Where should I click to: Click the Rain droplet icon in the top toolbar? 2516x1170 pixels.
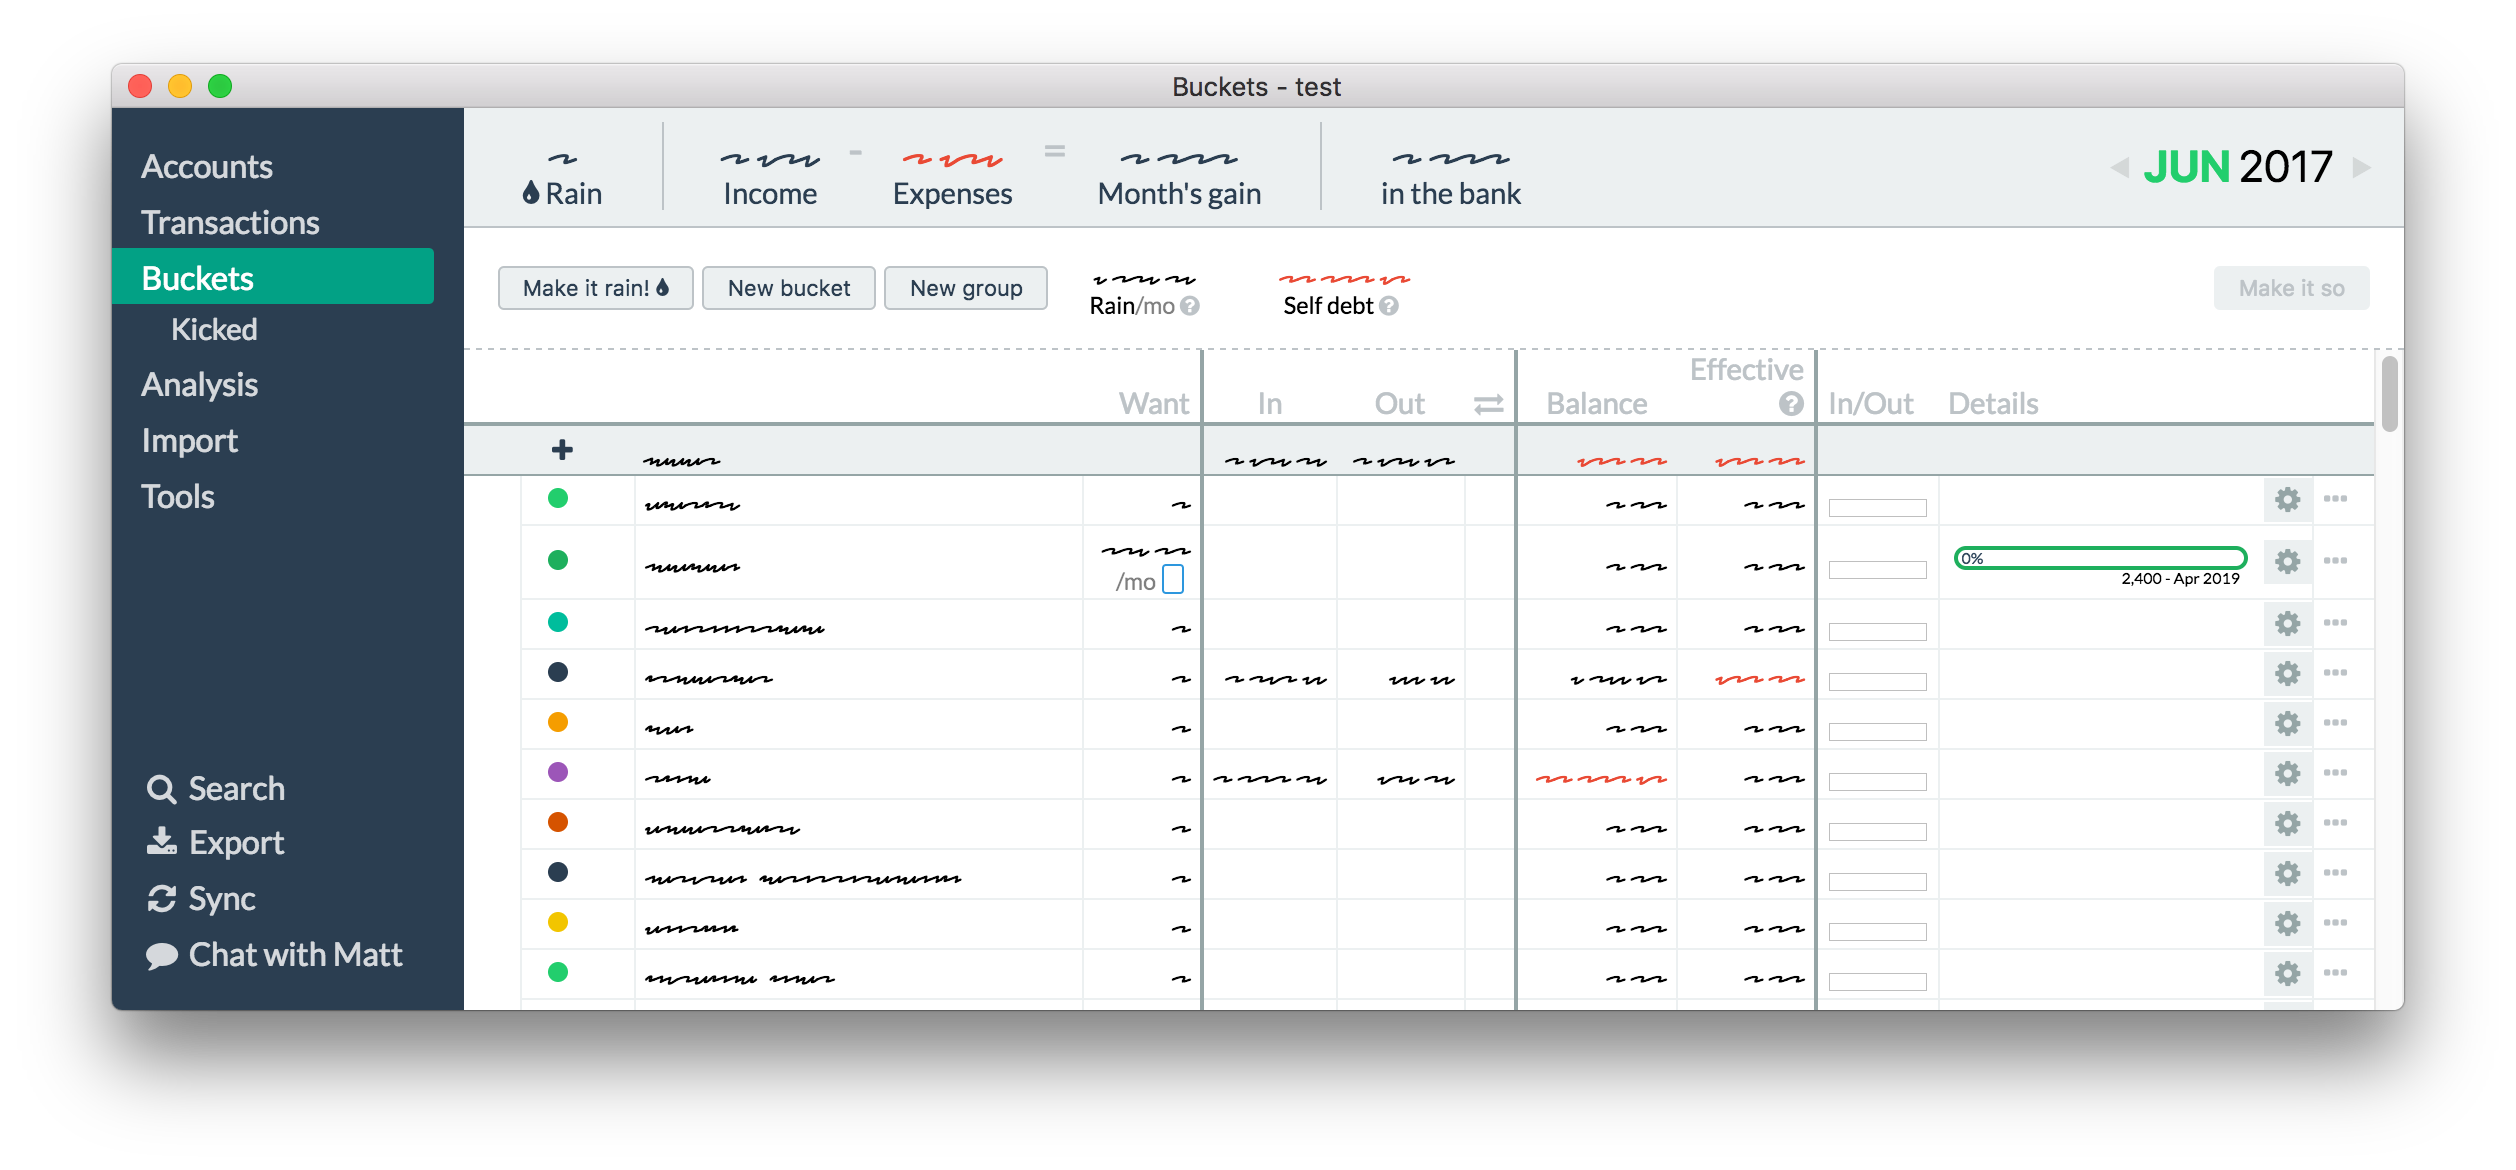point(530,193)
